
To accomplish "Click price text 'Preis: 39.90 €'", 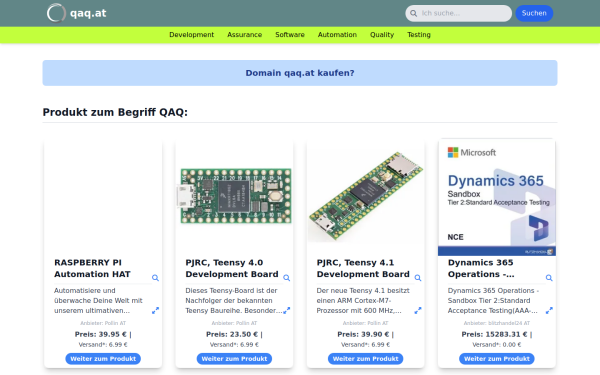I will (x=363, y=334).
